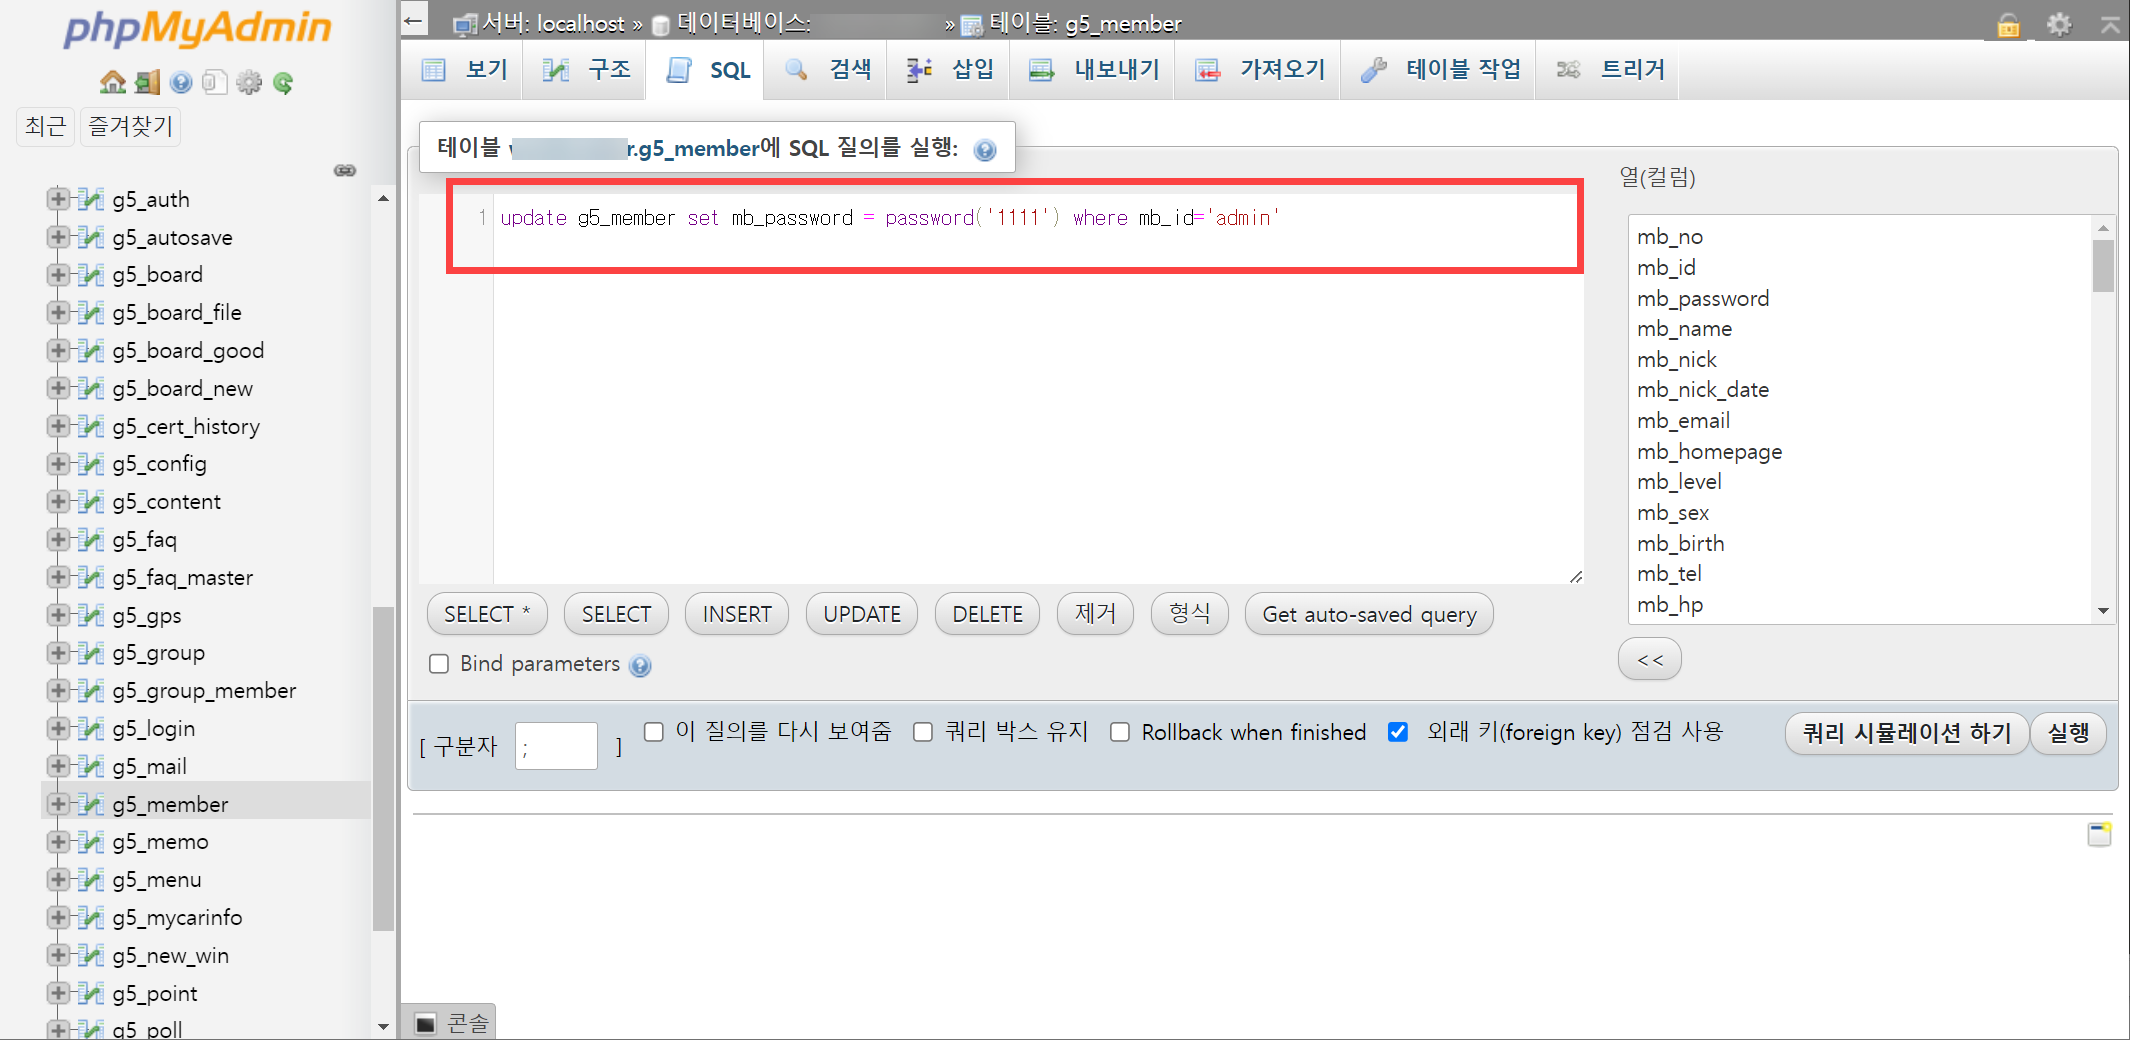Expand the g5_member table node

57,803
